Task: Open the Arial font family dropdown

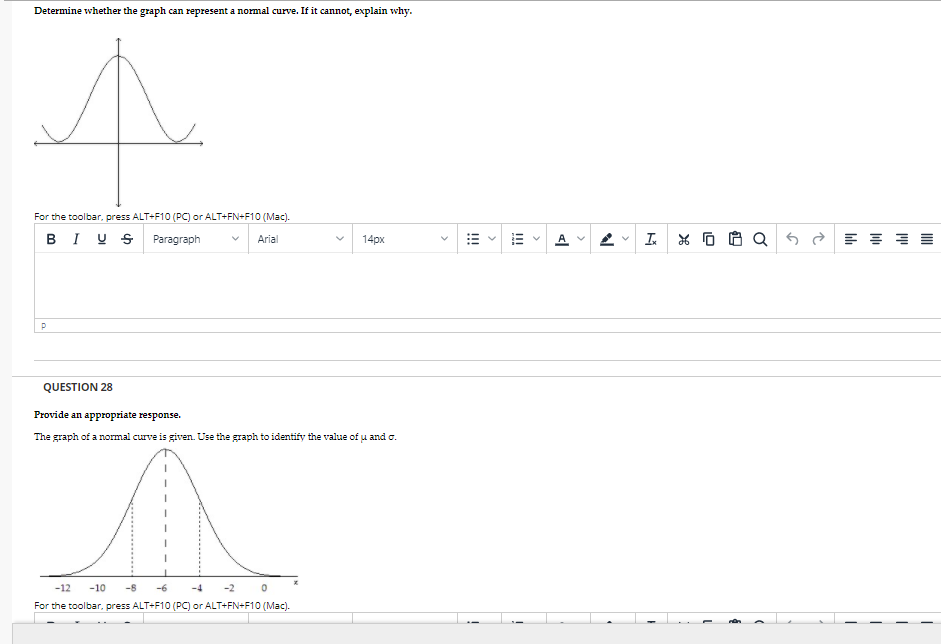Action: click(300, 239)
